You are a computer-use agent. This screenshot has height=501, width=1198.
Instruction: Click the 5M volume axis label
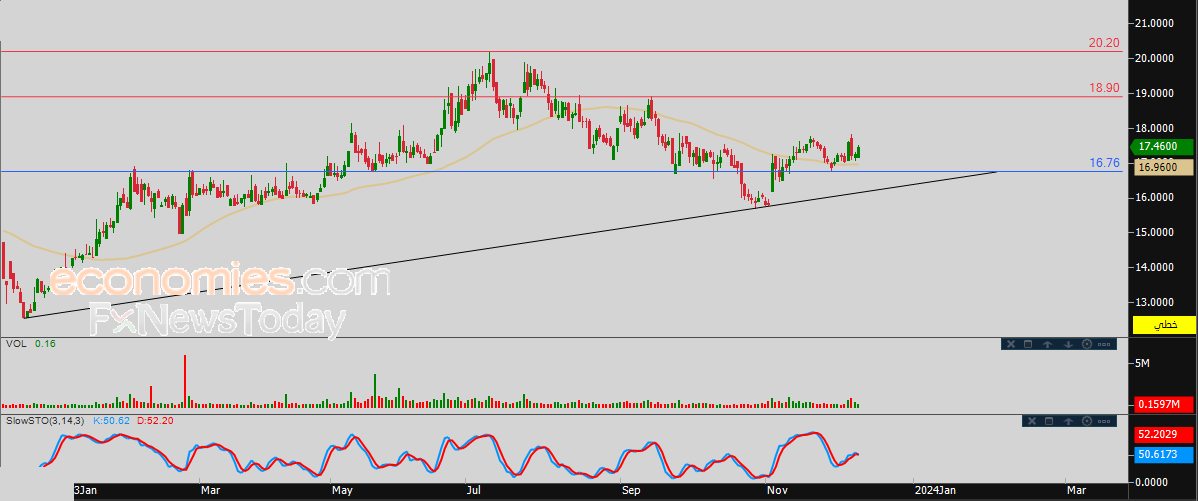click(1142, 364)
